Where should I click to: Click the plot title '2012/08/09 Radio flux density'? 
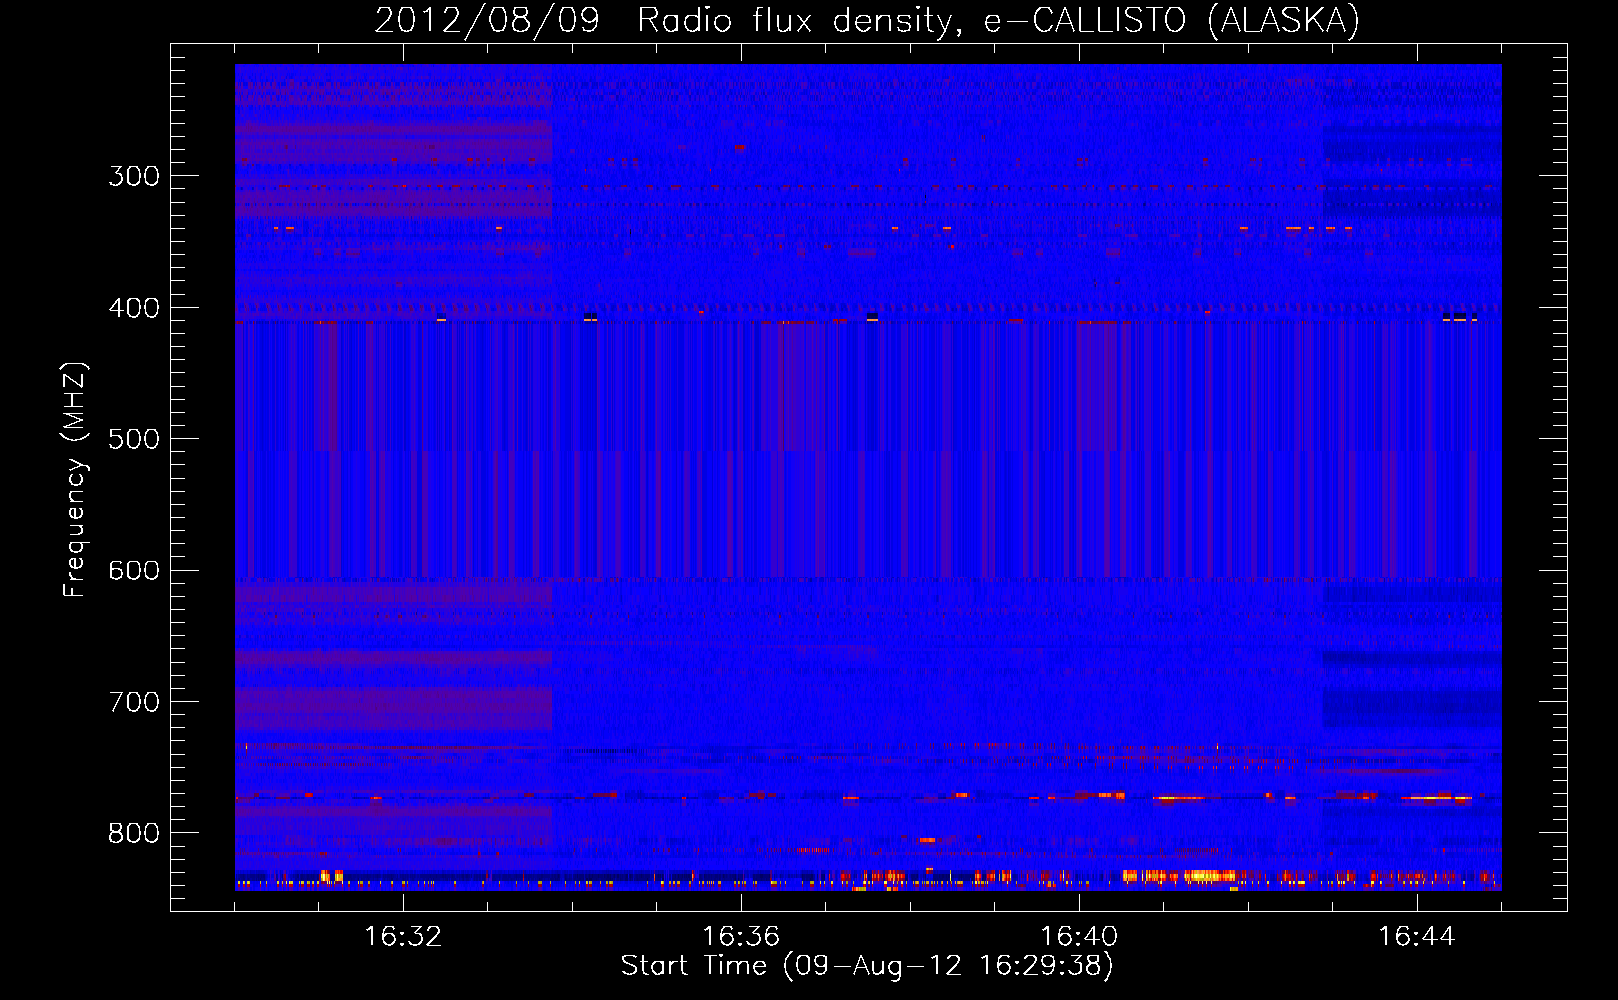[867, 20]
